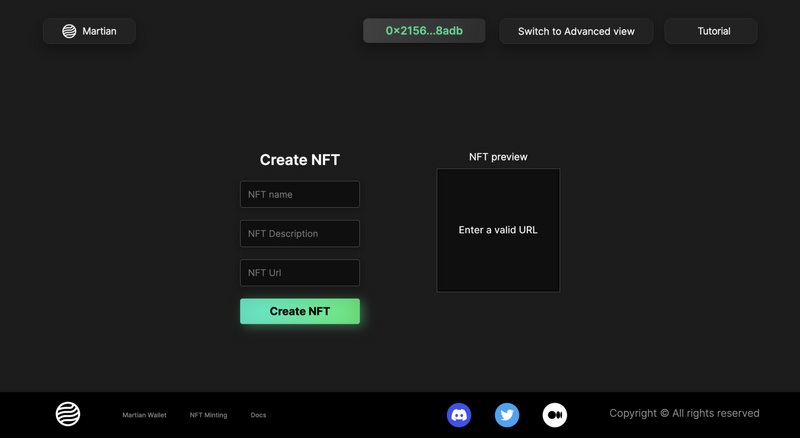Switch to Advanced view

pos(576,31)
